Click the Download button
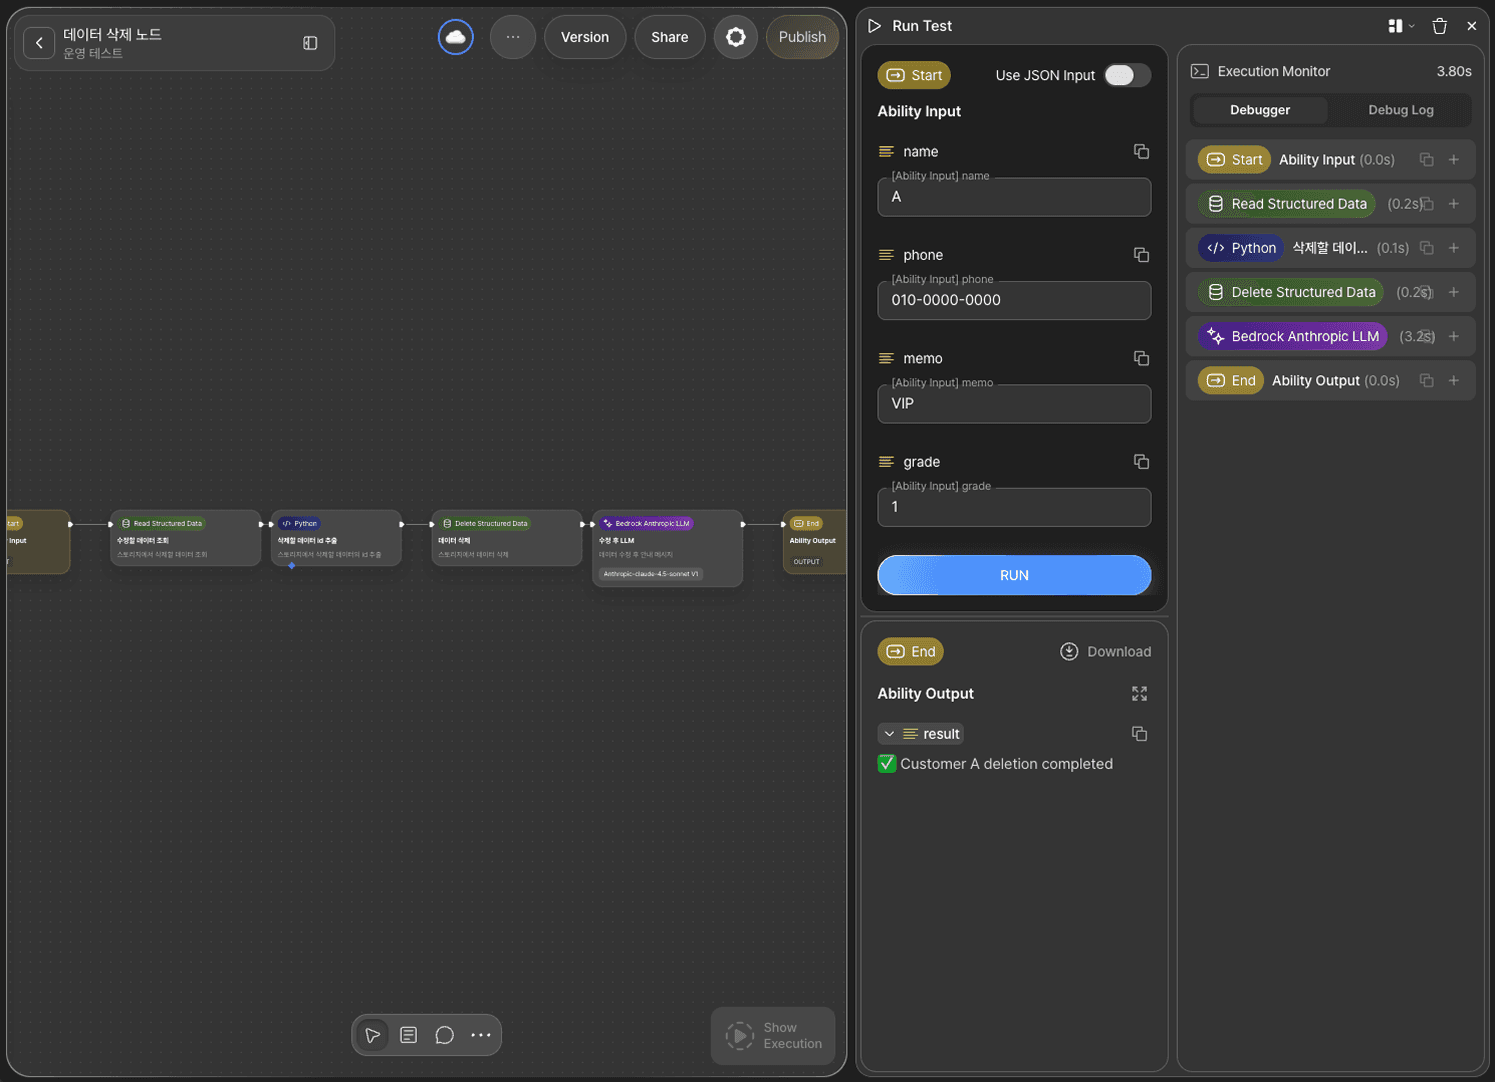 tap(1105, 651)
